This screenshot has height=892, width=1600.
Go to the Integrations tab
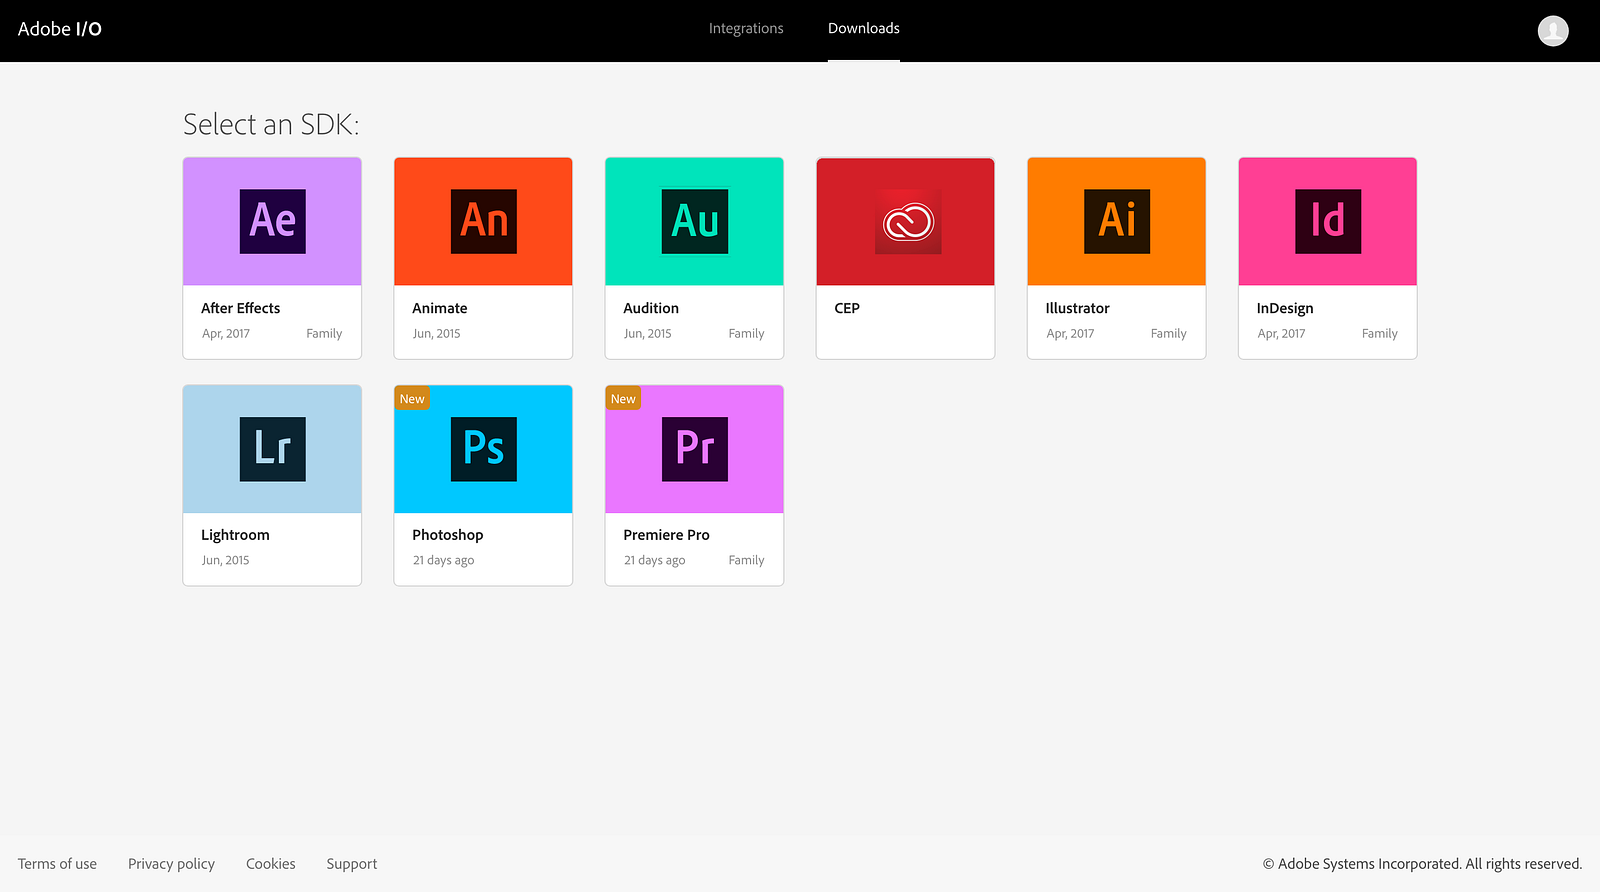pos(746,29)
